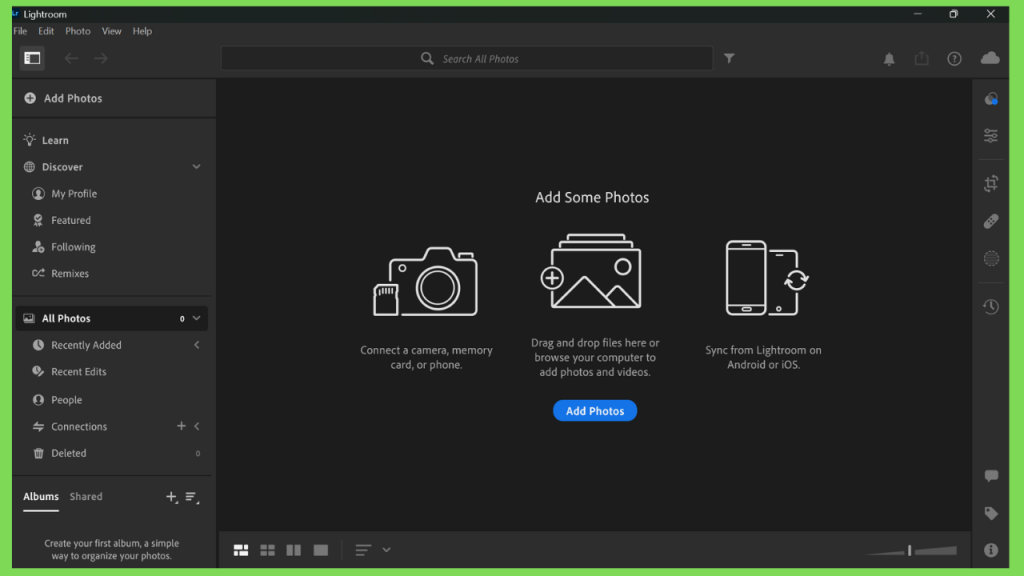Expand the sort order dropdown chevron
The width and height of the screenshot is (1024, 576).
387,551
